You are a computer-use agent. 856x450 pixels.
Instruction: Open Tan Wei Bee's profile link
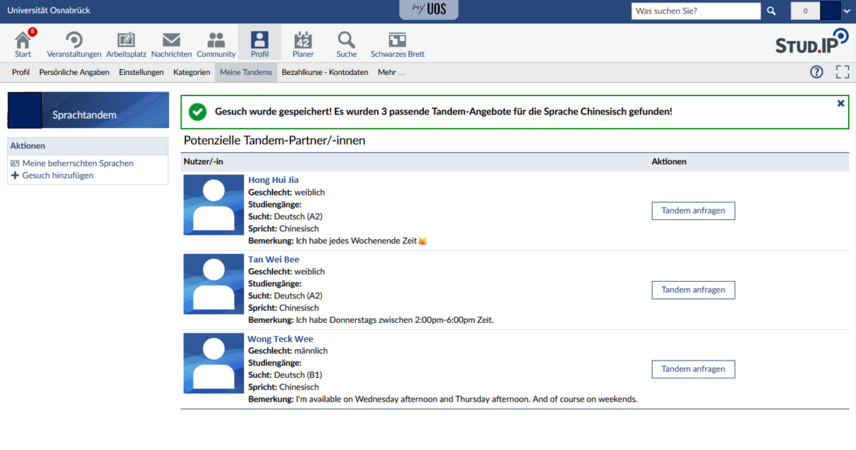point(273,259)
